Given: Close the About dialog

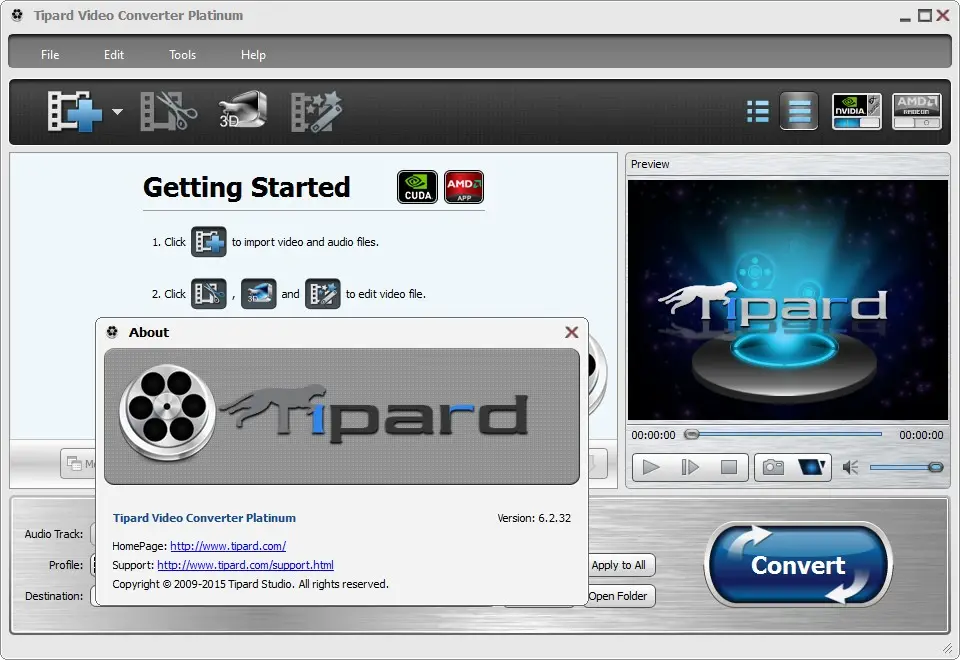Looking at the screenshot, I should pos(572,332).
